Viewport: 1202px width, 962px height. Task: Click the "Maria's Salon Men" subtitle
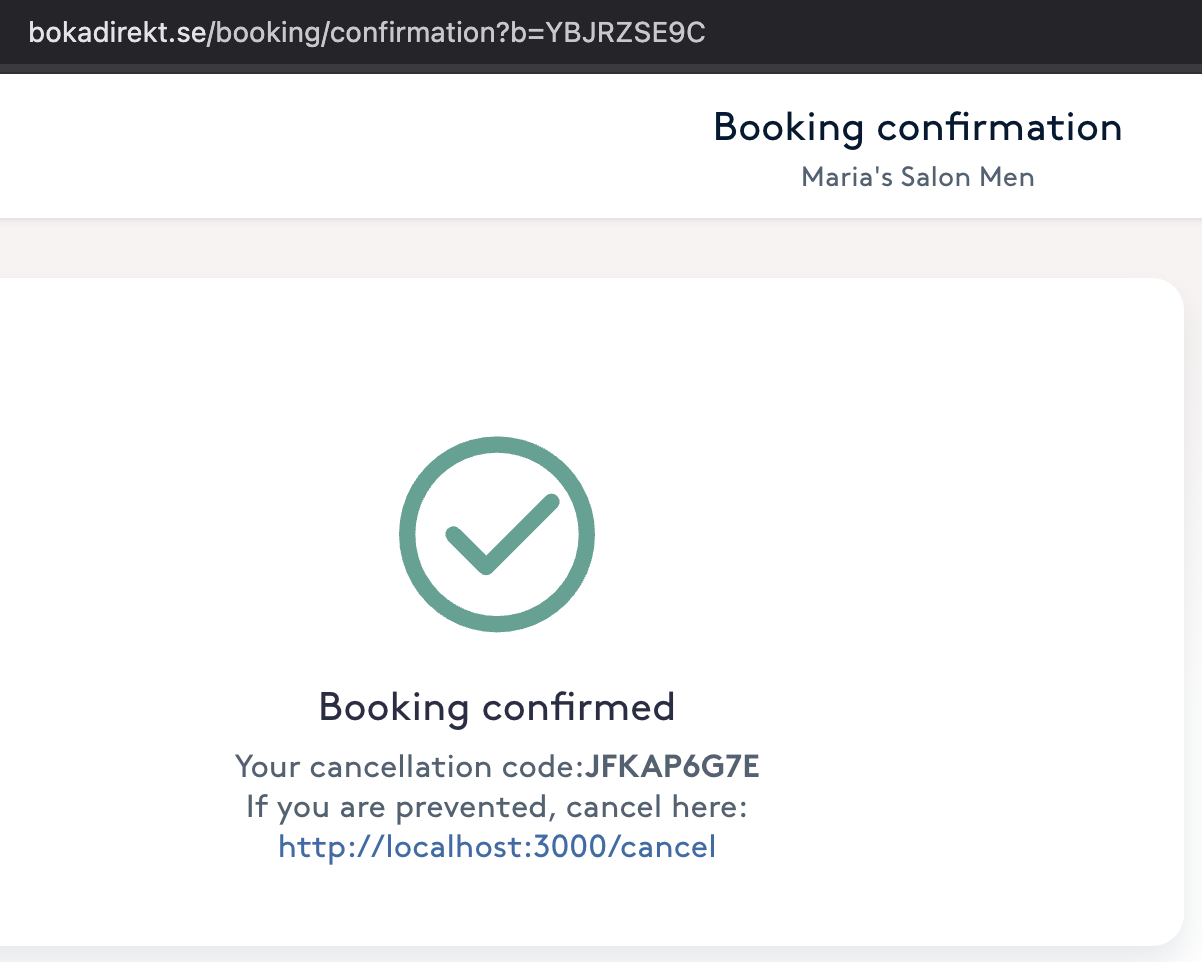point(917,178)
